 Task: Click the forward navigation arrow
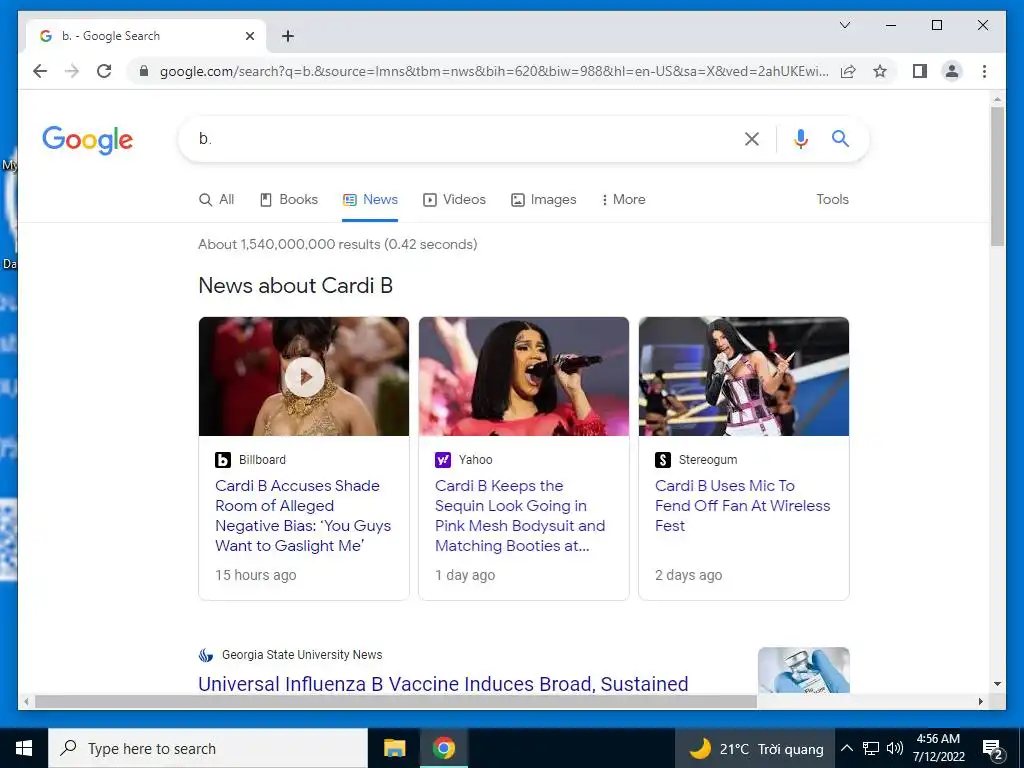pyautogui.click(x=72, y=71)
